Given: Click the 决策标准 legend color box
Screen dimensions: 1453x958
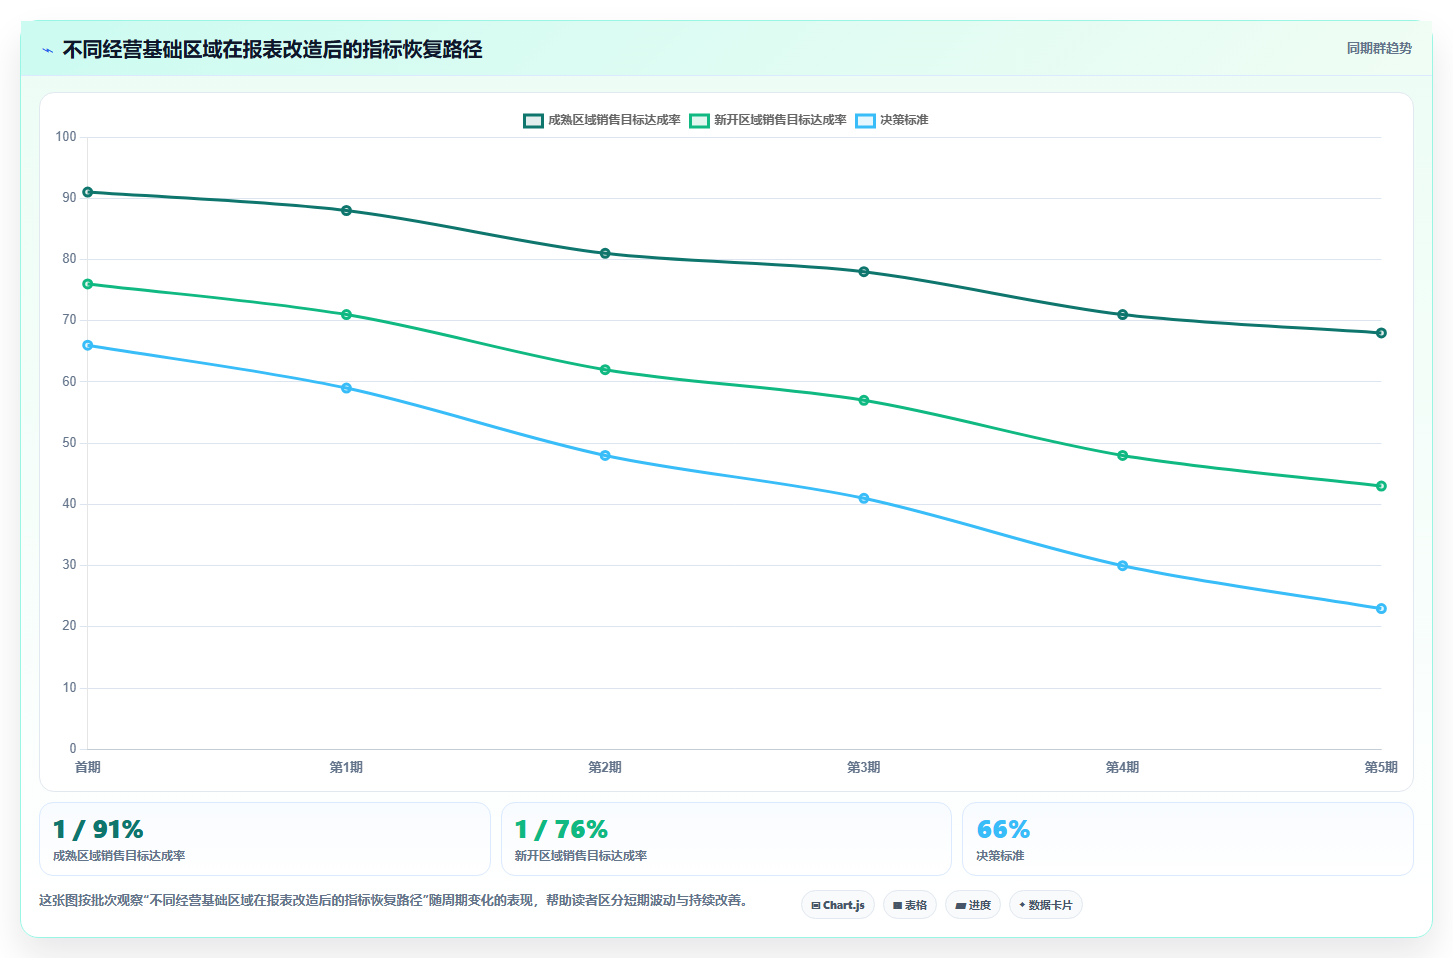Looking at the screenshot, I should point(865,121).
